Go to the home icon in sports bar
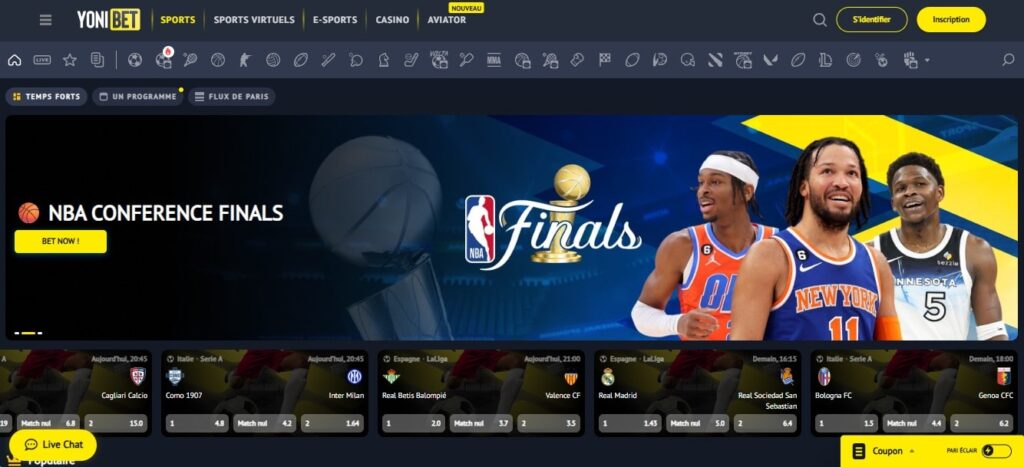This screenshot has height=467, width=1024. tap(14, 60)
